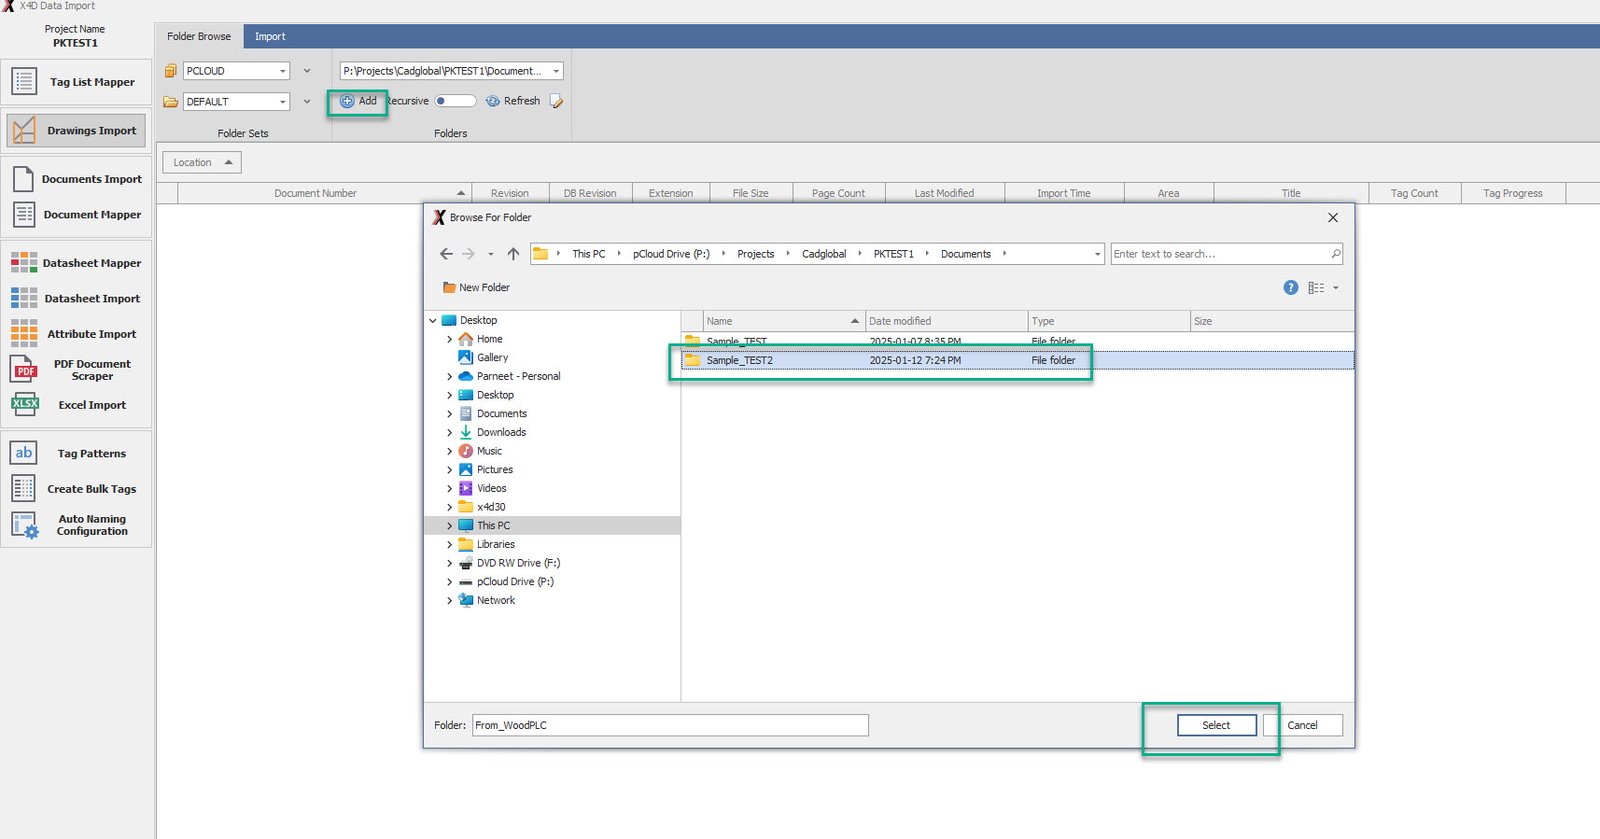Click the help question mark icon
1600x839 pixels.
tap(1290, 288)
